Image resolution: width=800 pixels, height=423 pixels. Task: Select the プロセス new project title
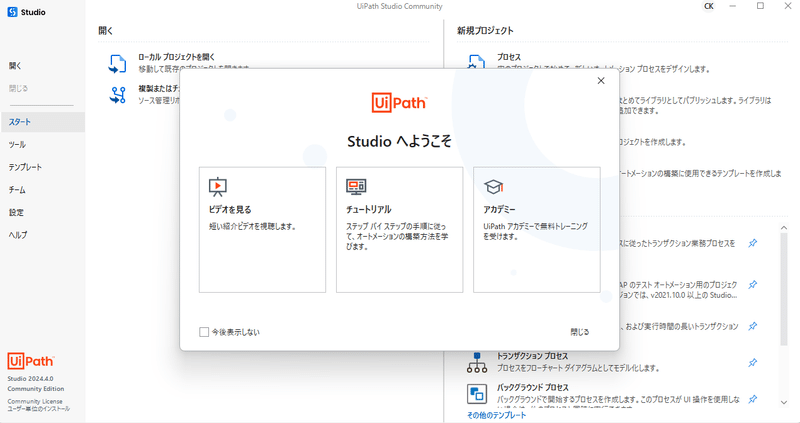click(x=509, y=57)
